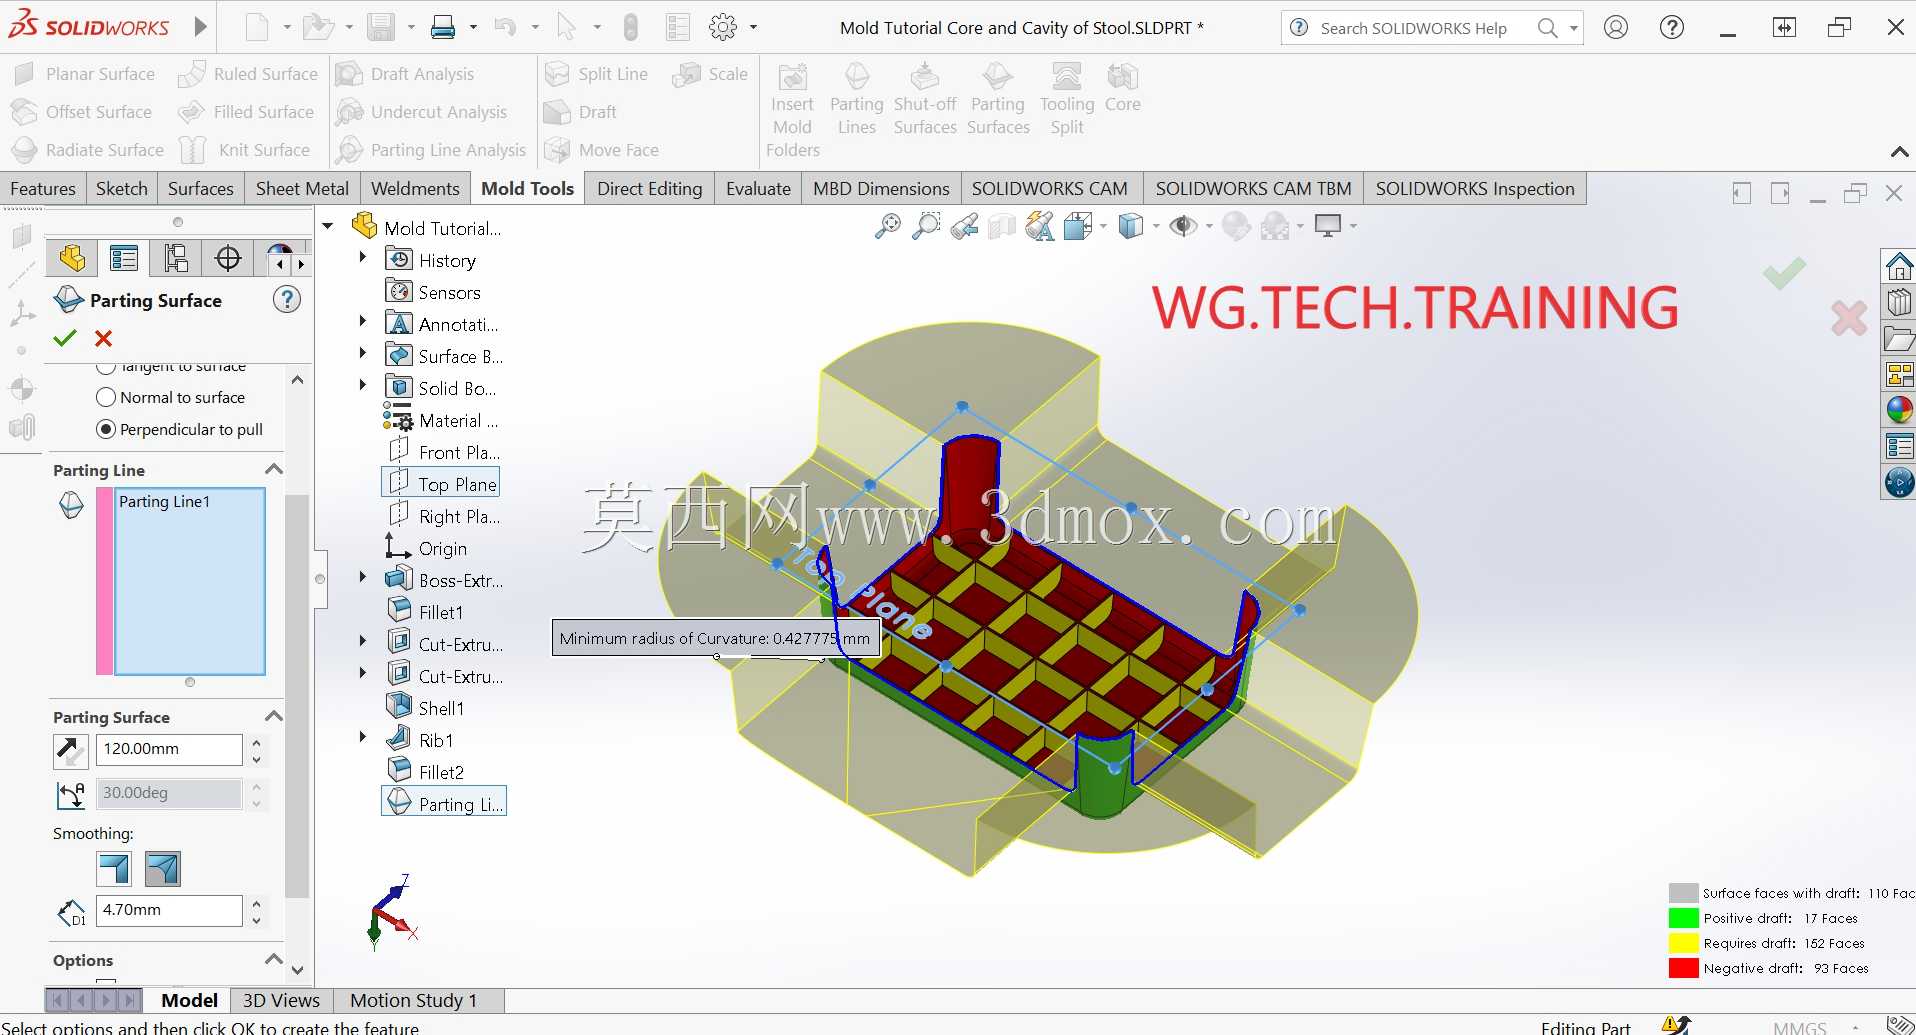Open the 3D Views tab

(x=281, y=1000)
